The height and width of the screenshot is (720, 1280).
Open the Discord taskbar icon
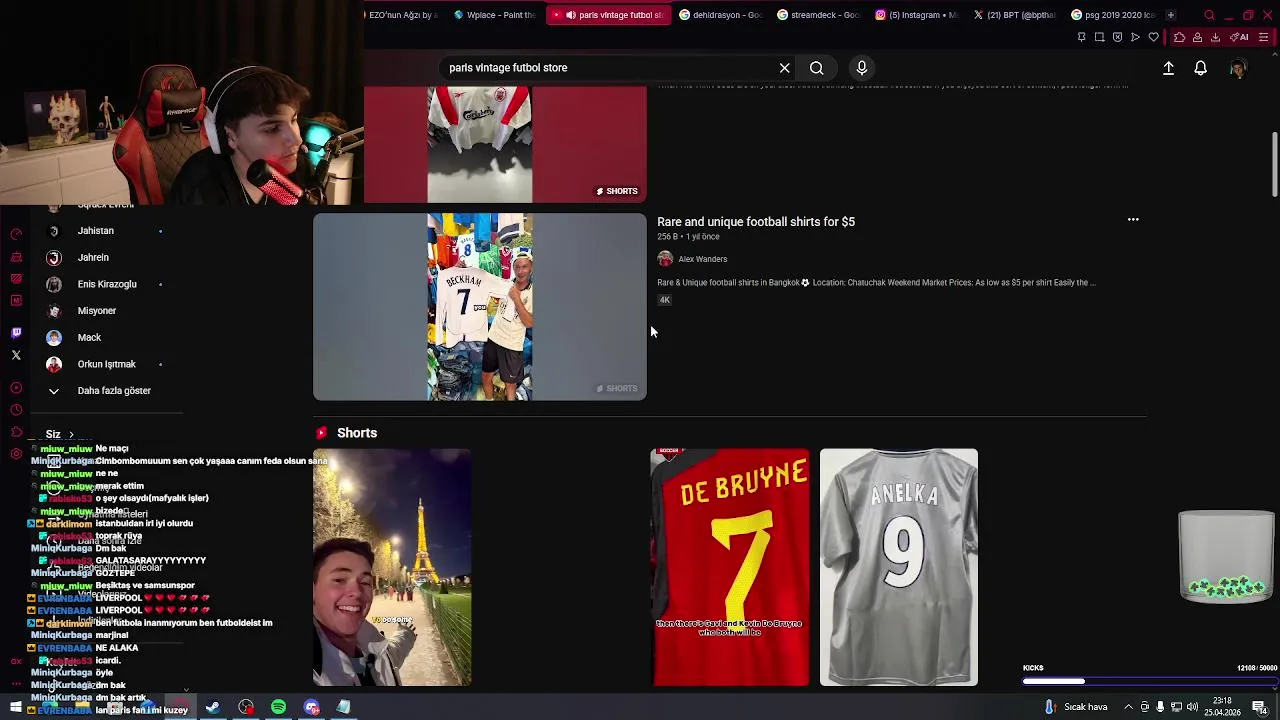pyautogui.click(x=312, y=708)
